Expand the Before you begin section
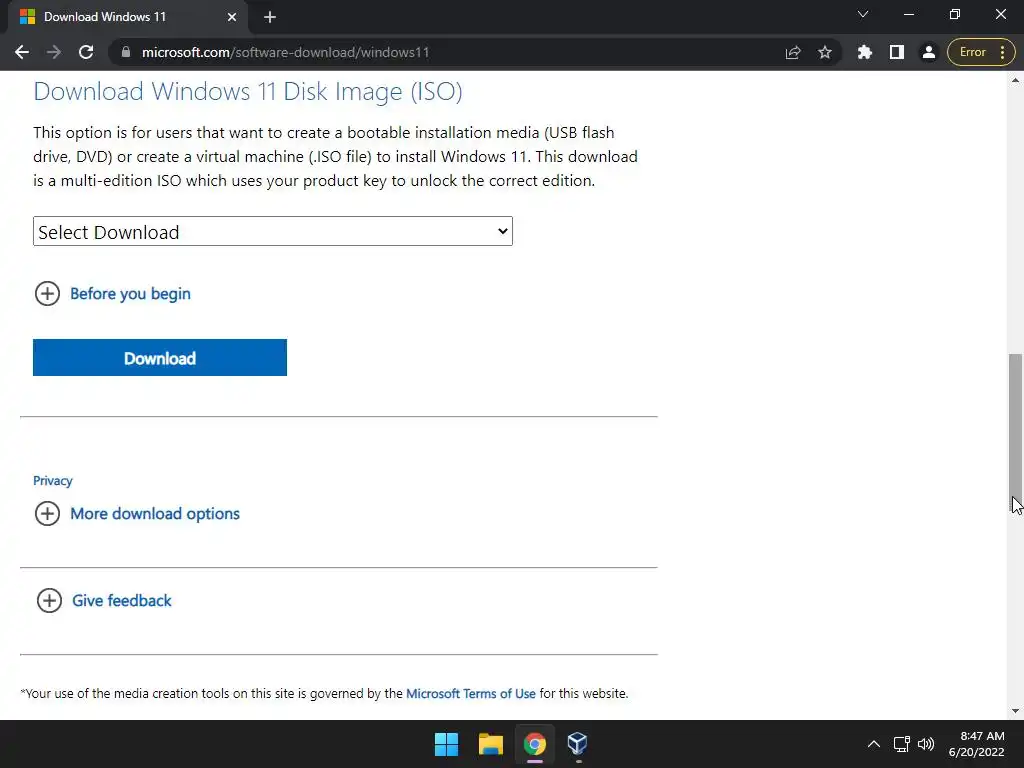The image size is (1024, 768). click(x=47, y=294)
